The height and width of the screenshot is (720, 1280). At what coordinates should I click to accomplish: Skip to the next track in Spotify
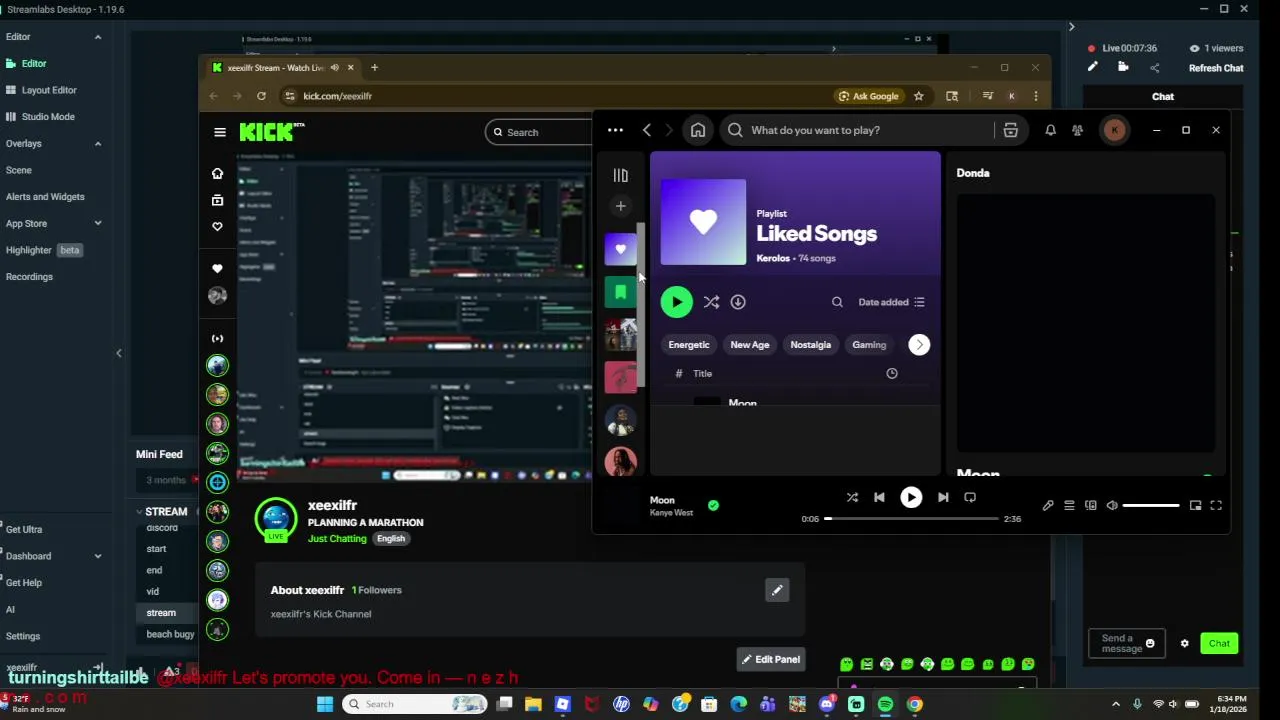(x=942, y=497)
